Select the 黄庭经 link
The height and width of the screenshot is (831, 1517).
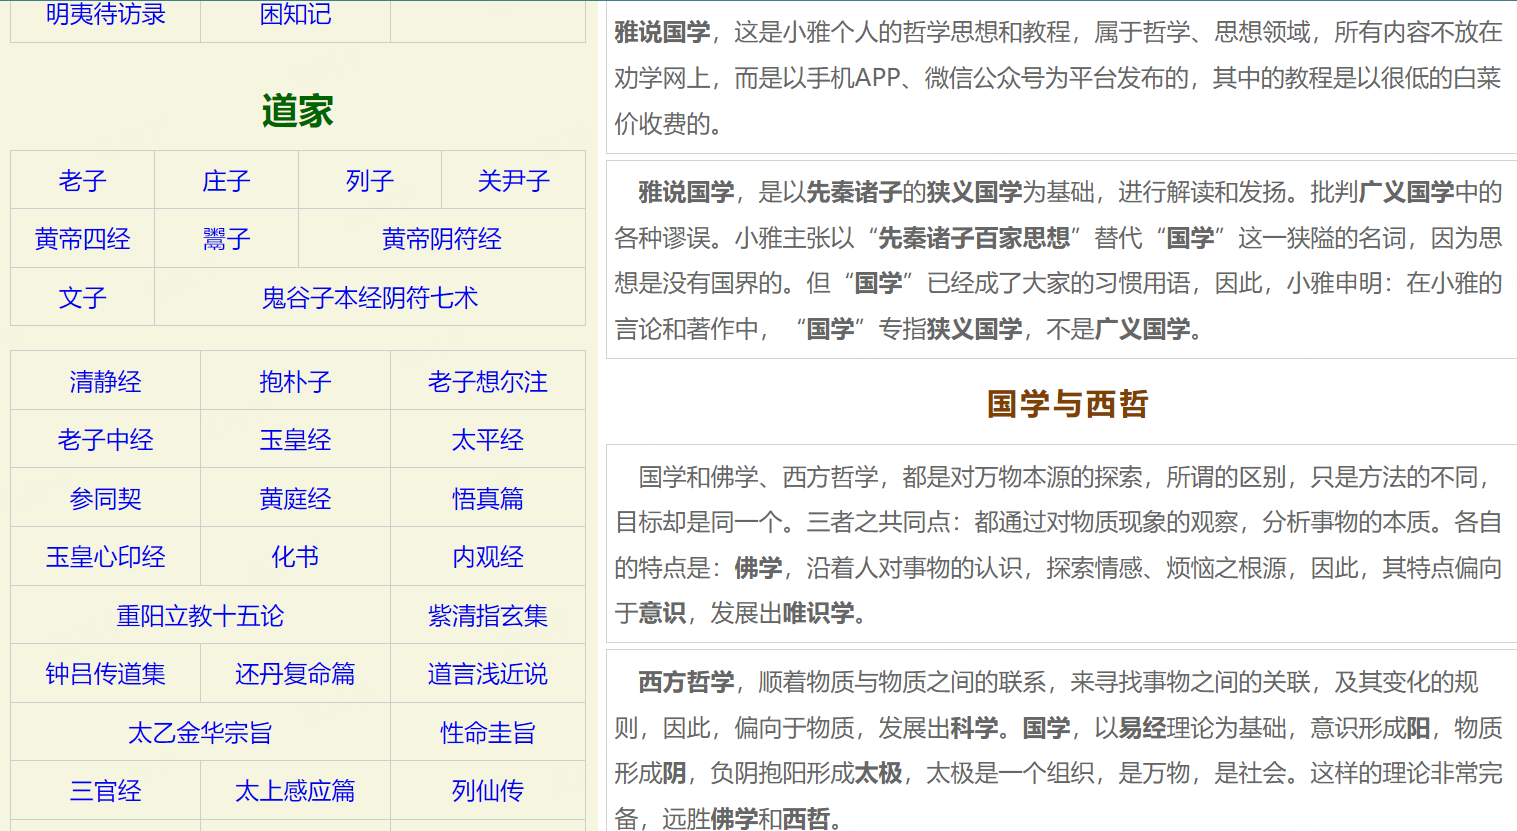(x=295, y=499)
